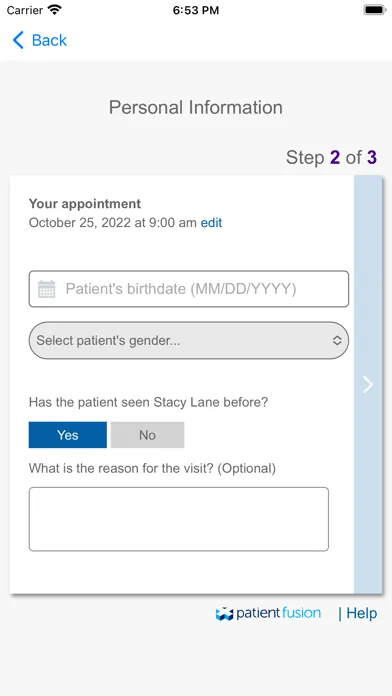The height and width of the screenshot is (696, 392).
Task: Tap the 6:53 PM status bar clock
Action: click(196, 10)
